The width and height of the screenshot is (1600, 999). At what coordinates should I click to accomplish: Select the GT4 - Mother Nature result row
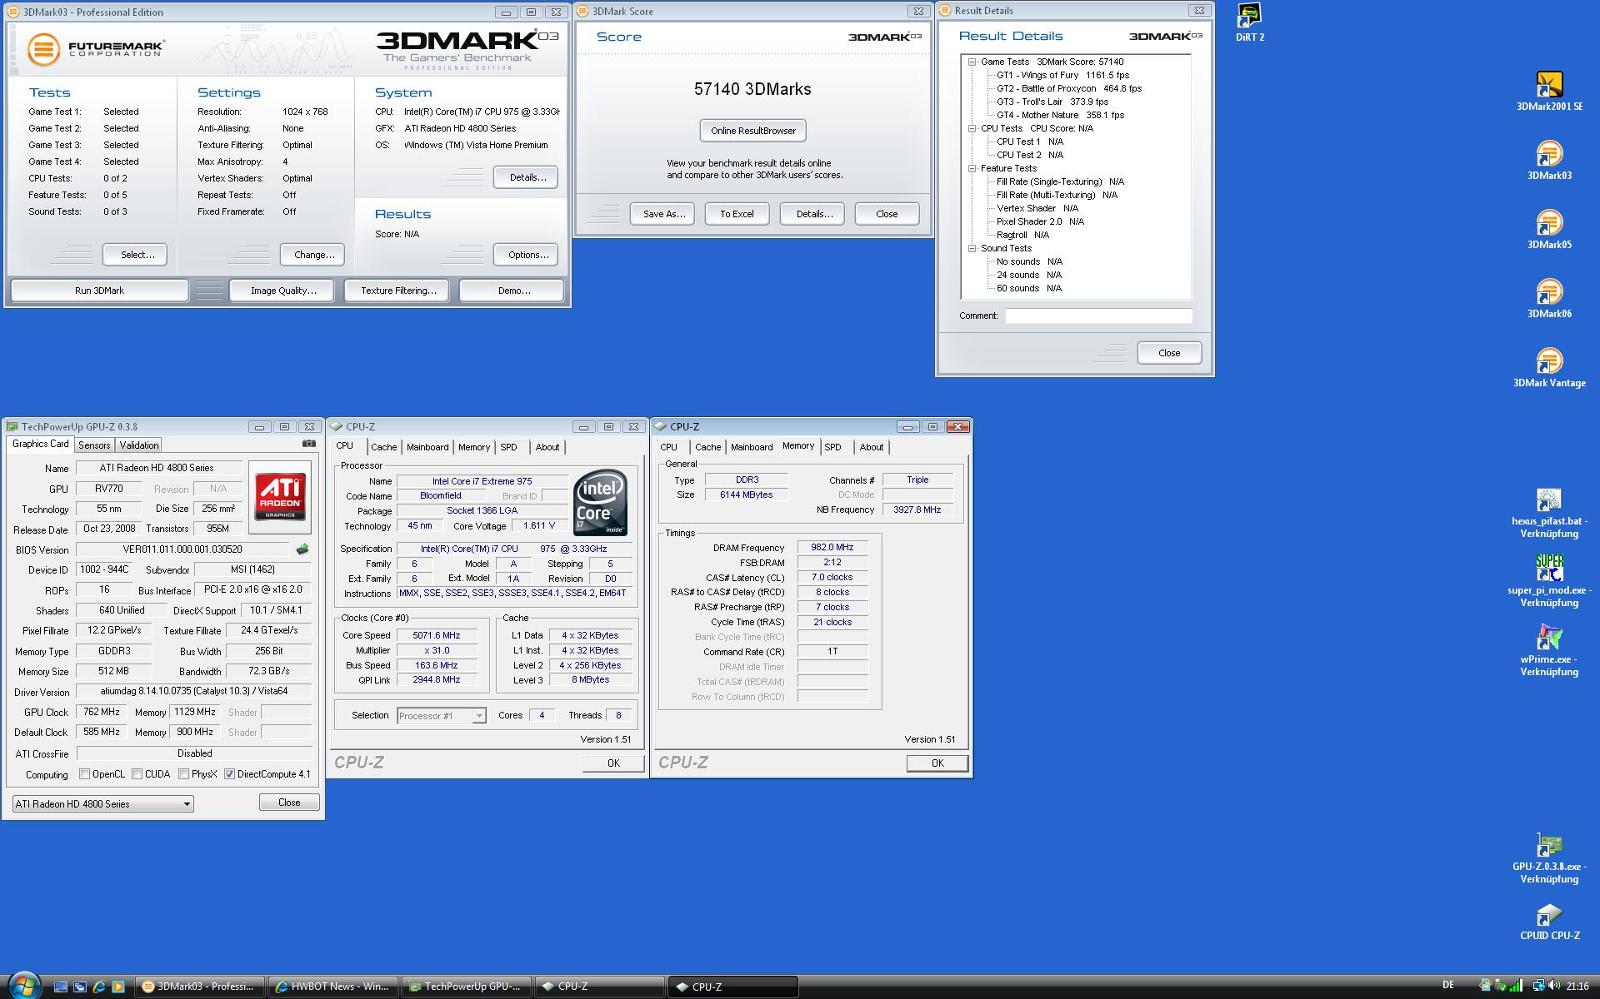(x=1060, y=115)
